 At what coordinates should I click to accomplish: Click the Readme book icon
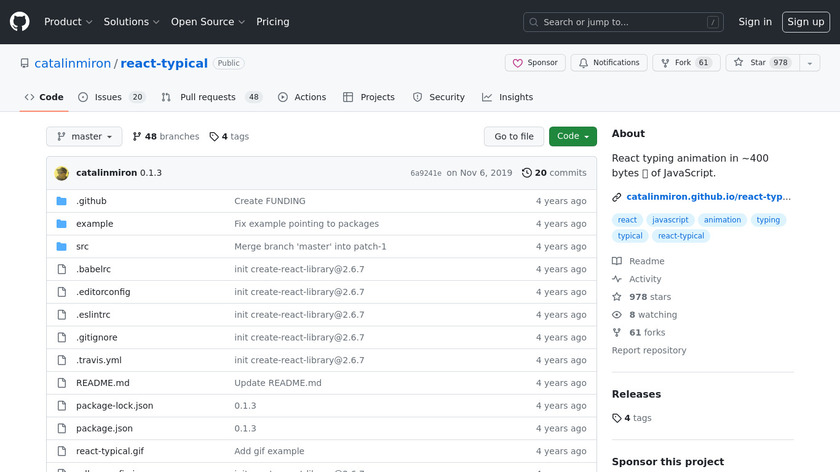click(617, 261)
